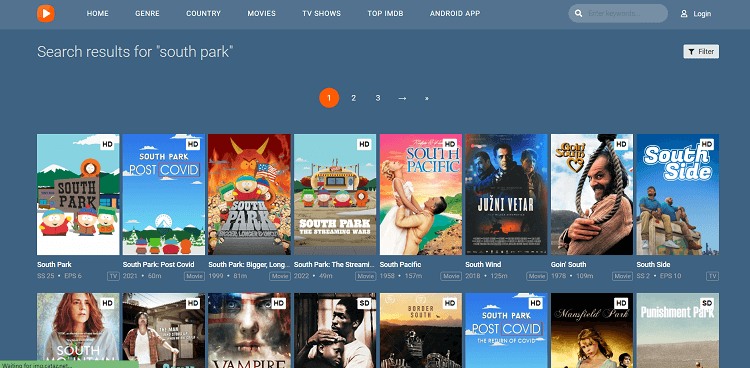Open the TV Shows section
750x368 pixels.
321,13
